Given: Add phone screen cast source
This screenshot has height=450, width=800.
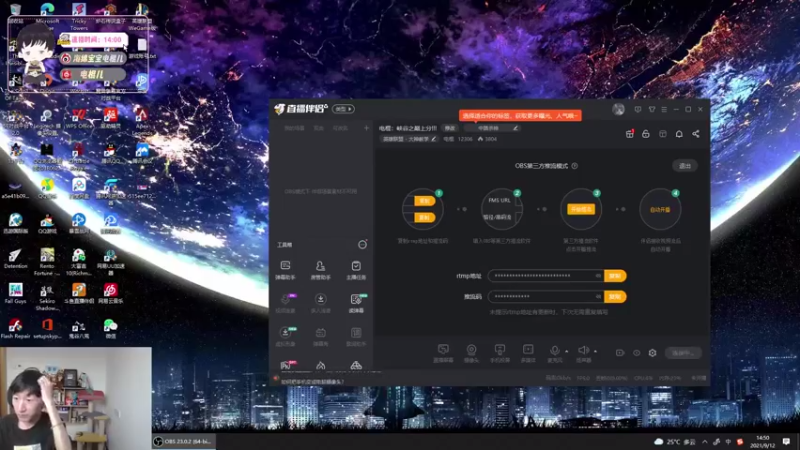Looking at the screenshot, I should (x=500, y=353).
